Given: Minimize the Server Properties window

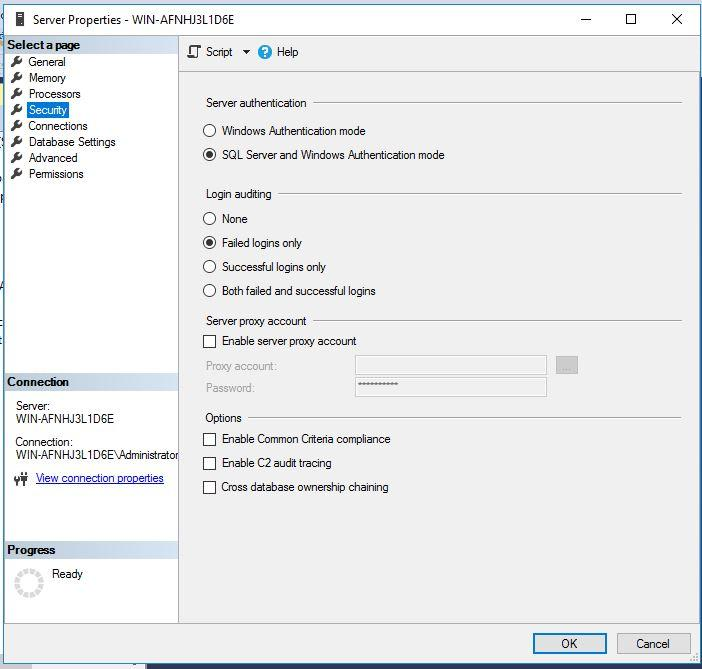Looking at the screenshot, I should [586, 19].
